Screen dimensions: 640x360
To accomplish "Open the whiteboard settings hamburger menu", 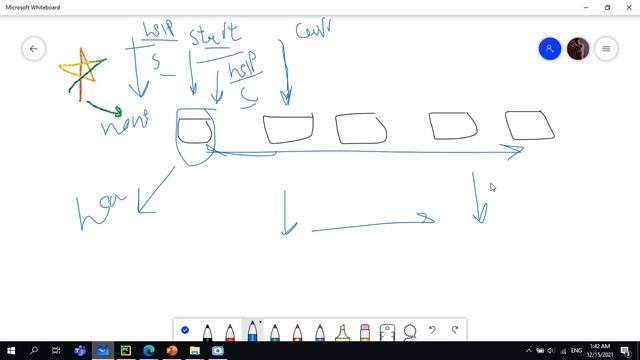I will tap(606, 49).
